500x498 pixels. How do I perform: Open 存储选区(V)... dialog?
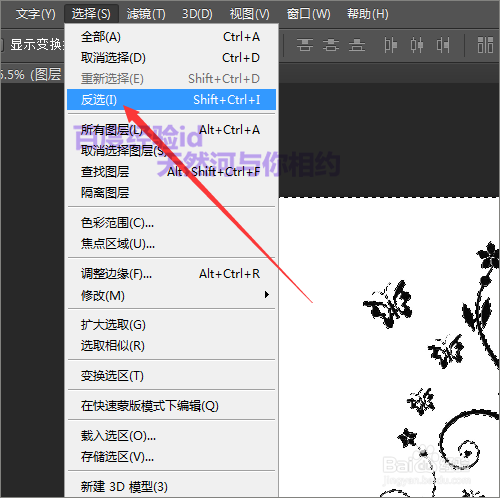coord(171,457)
